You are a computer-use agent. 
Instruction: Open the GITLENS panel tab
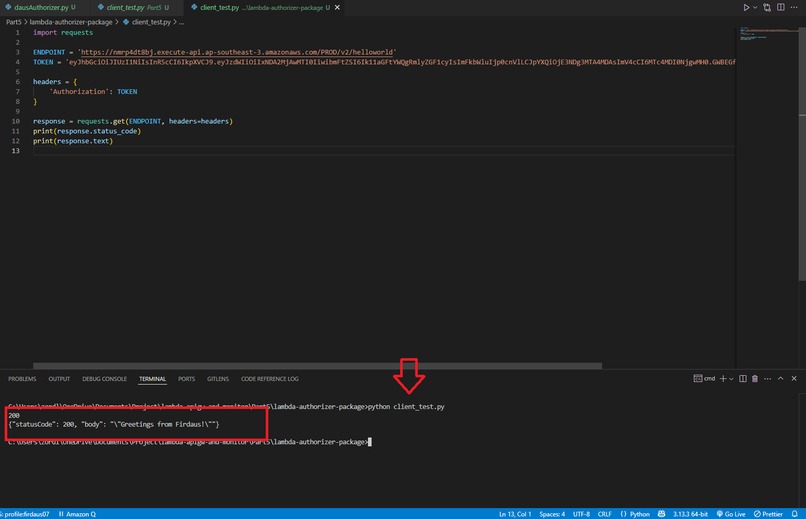(218, 379)
